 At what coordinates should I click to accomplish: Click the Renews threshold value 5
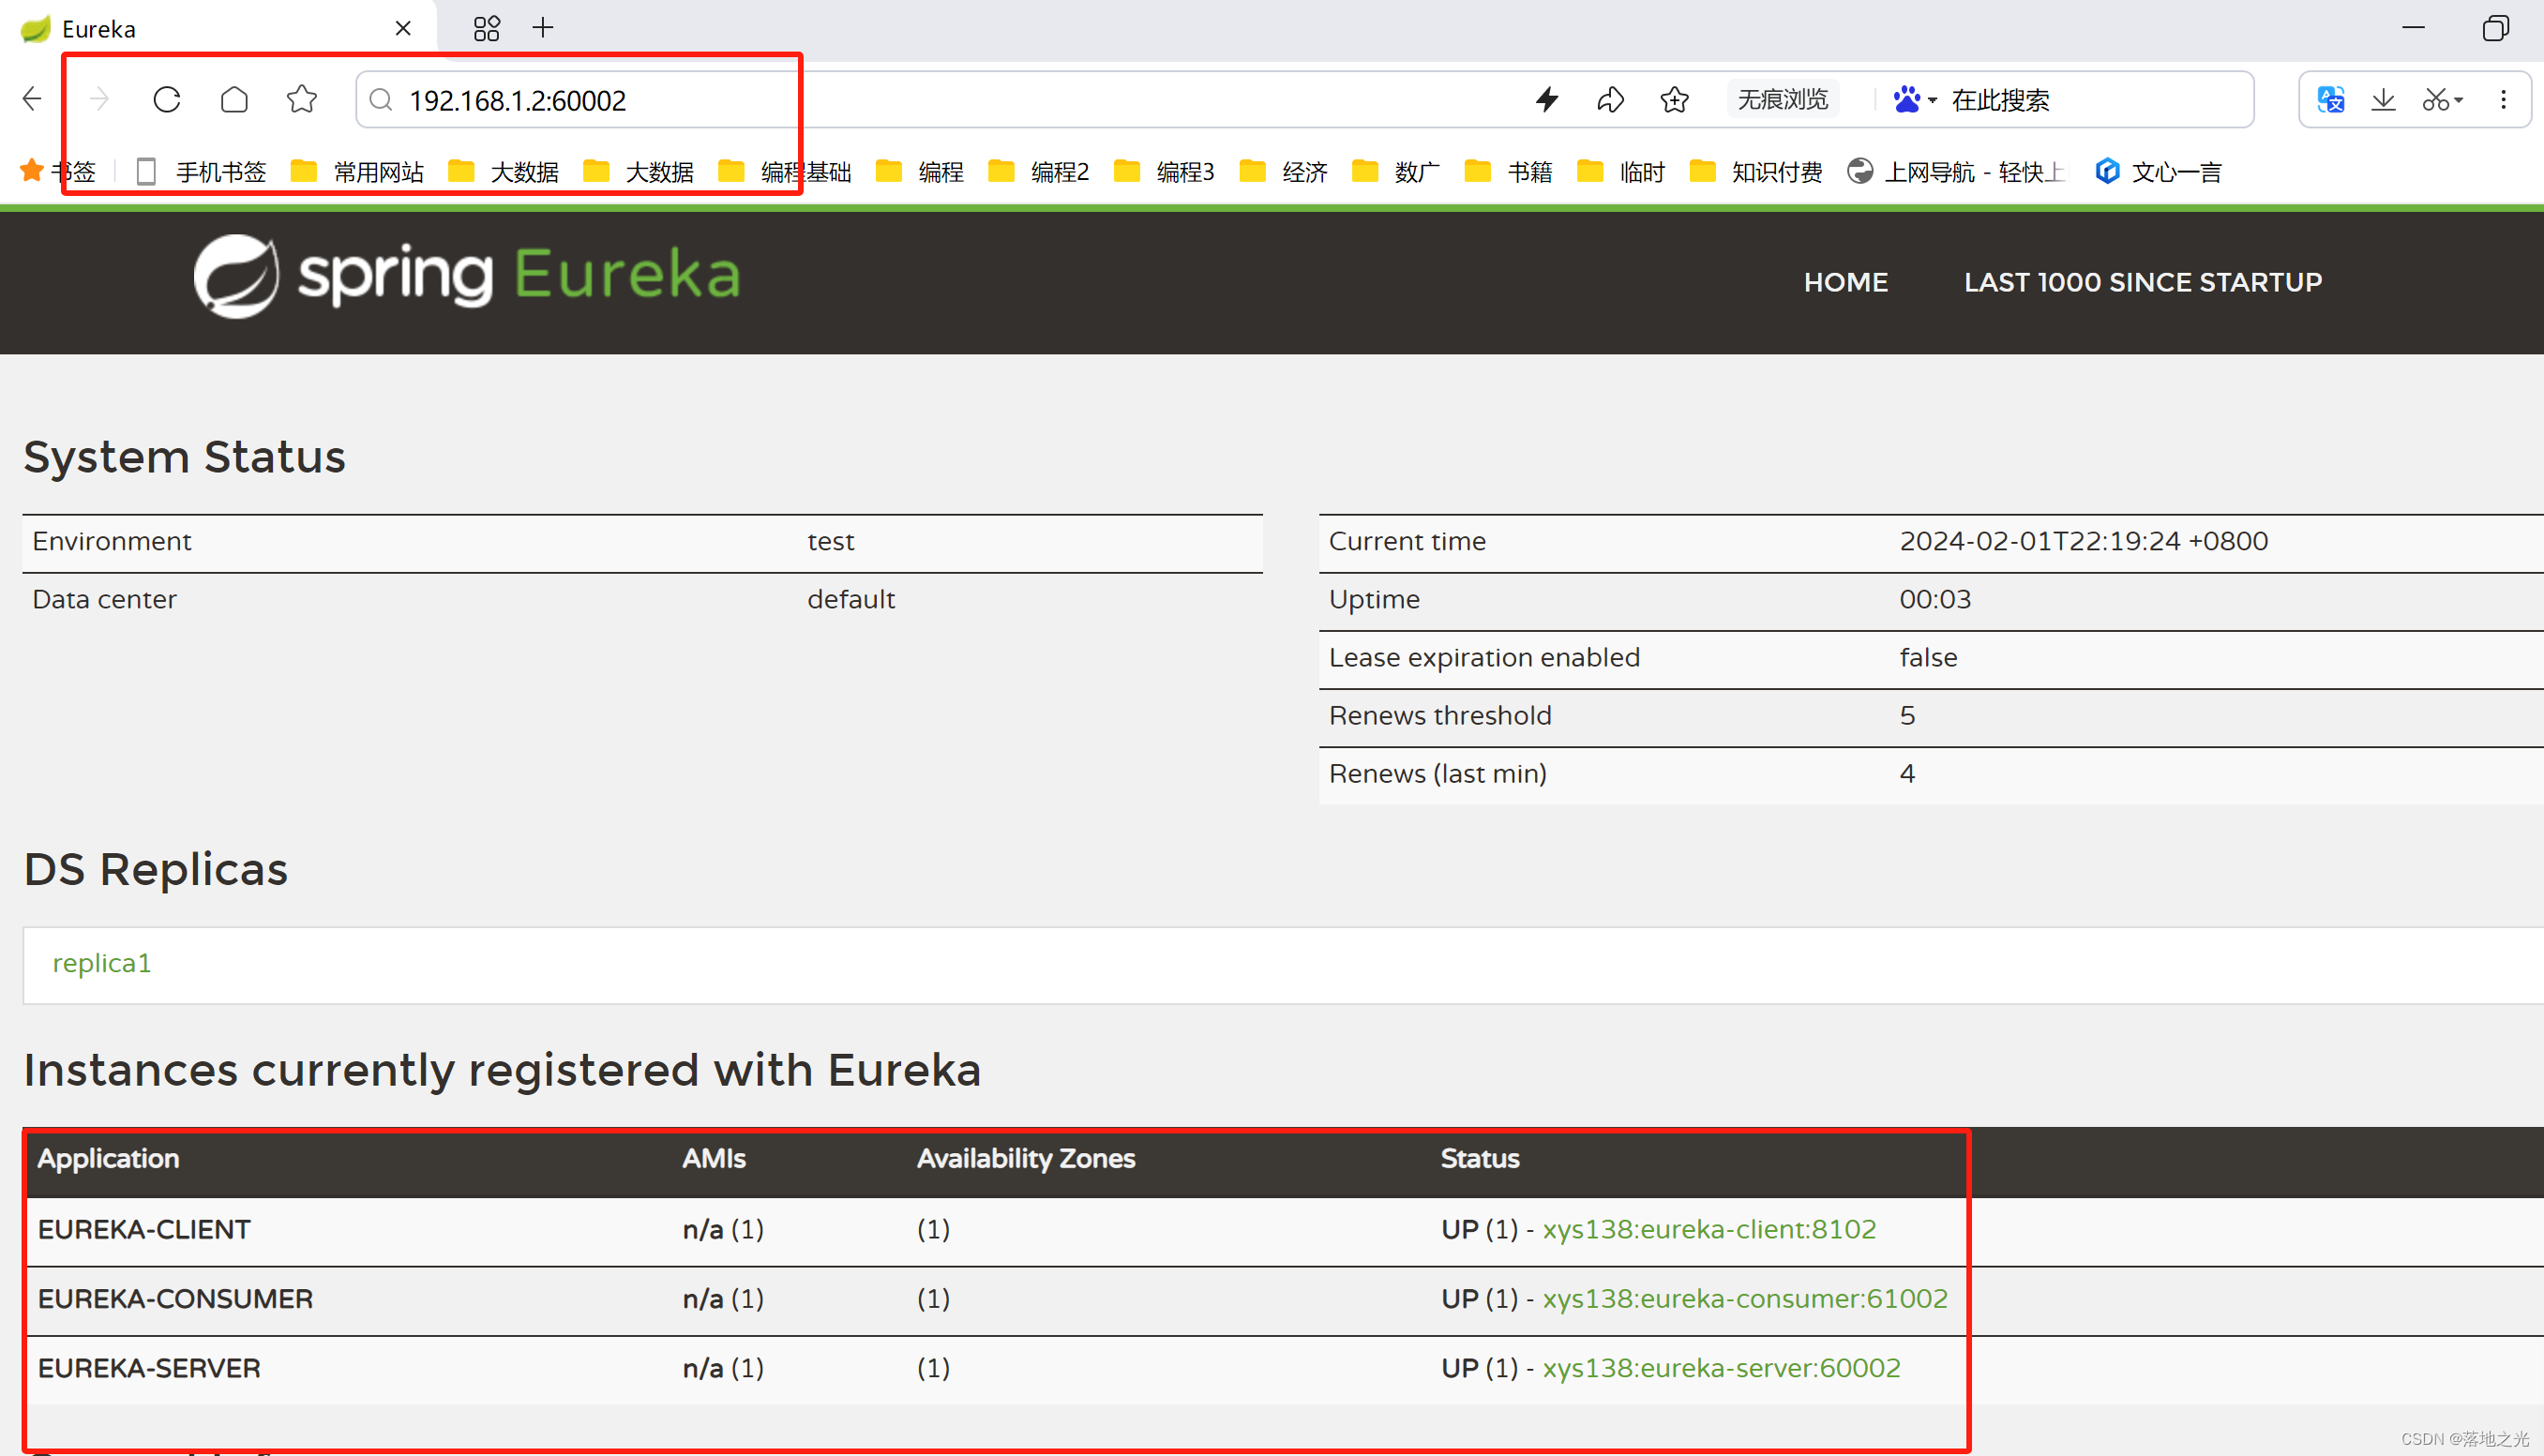click(x=1907, y=715)
